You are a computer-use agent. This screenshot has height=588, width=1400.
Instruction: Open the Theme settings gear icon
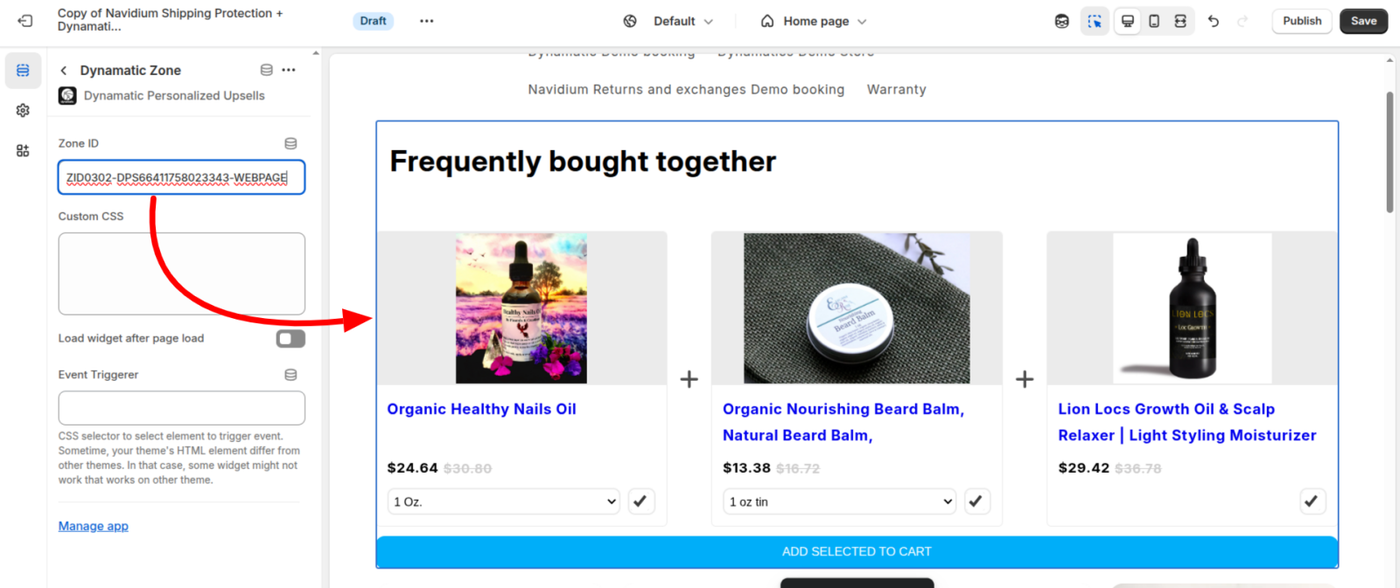(x=23, y=111)
